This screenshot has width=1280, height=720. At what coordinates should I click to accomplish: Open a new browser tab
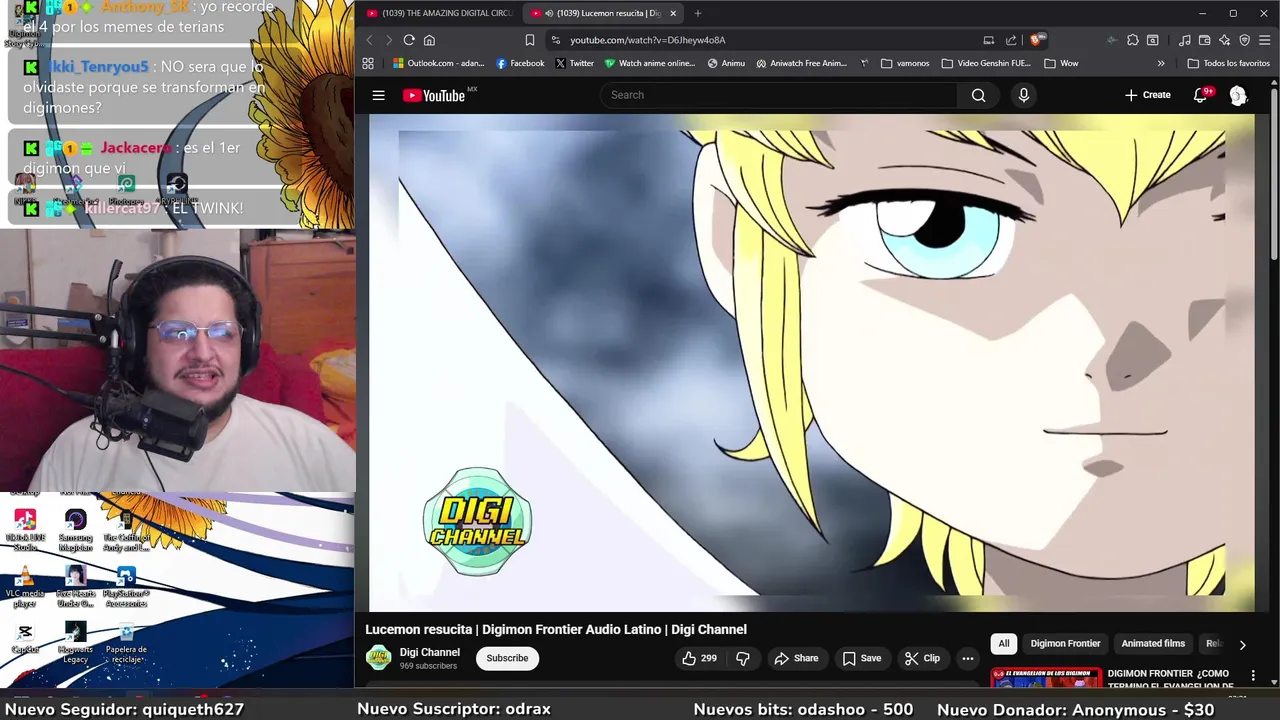pos(698,13)
